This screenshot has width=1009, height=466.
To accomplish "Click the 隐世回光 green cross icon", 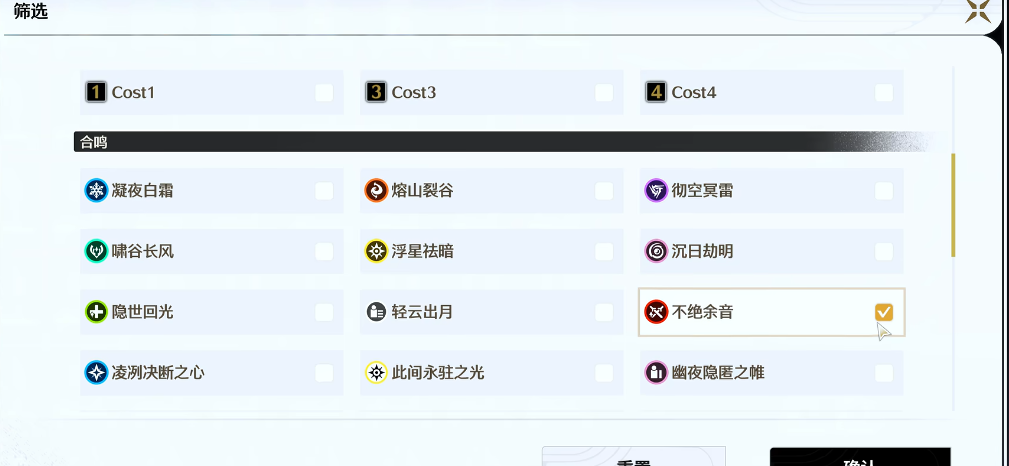I will [96, 312].
